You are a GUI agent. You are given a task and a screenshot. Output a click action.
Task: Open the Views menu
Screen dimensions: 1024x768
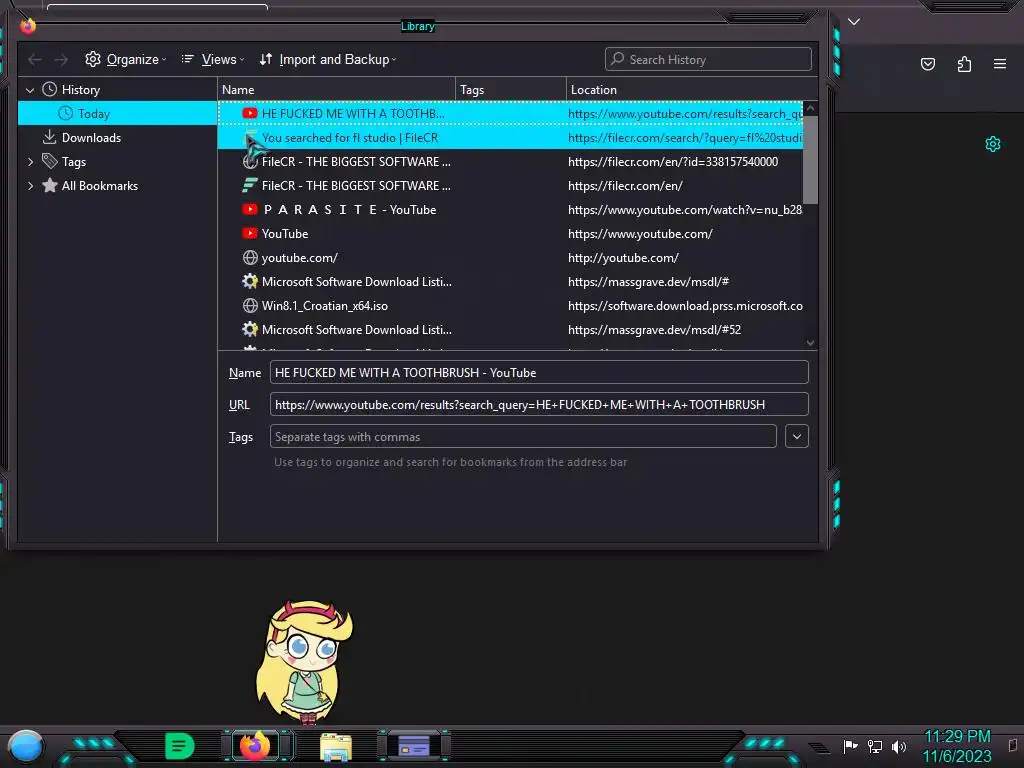coord(213,59)
